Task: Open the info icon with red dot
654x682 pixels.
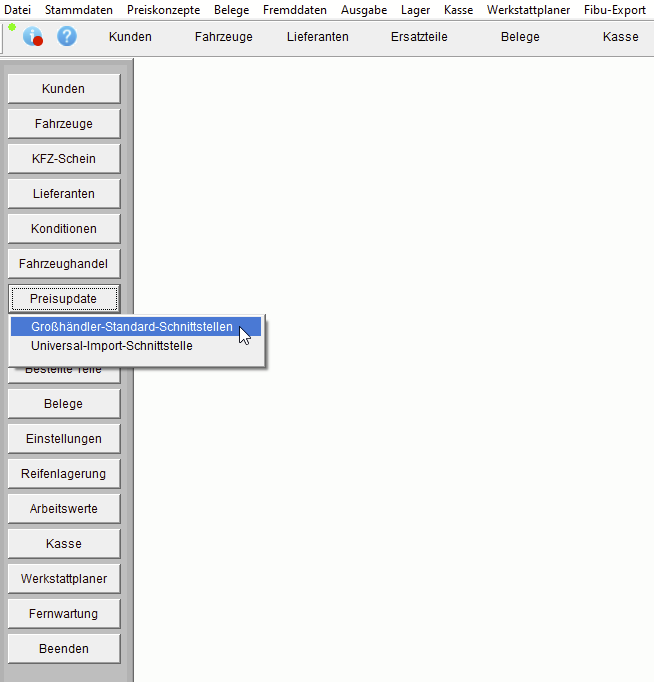Action: 33,36
